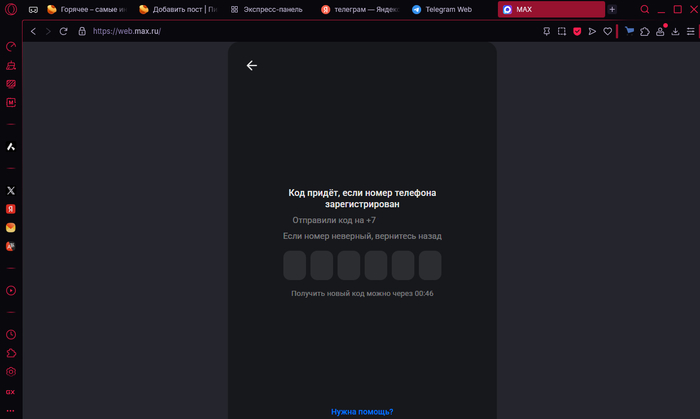Go back with the browser back arrow

(33, 31)
